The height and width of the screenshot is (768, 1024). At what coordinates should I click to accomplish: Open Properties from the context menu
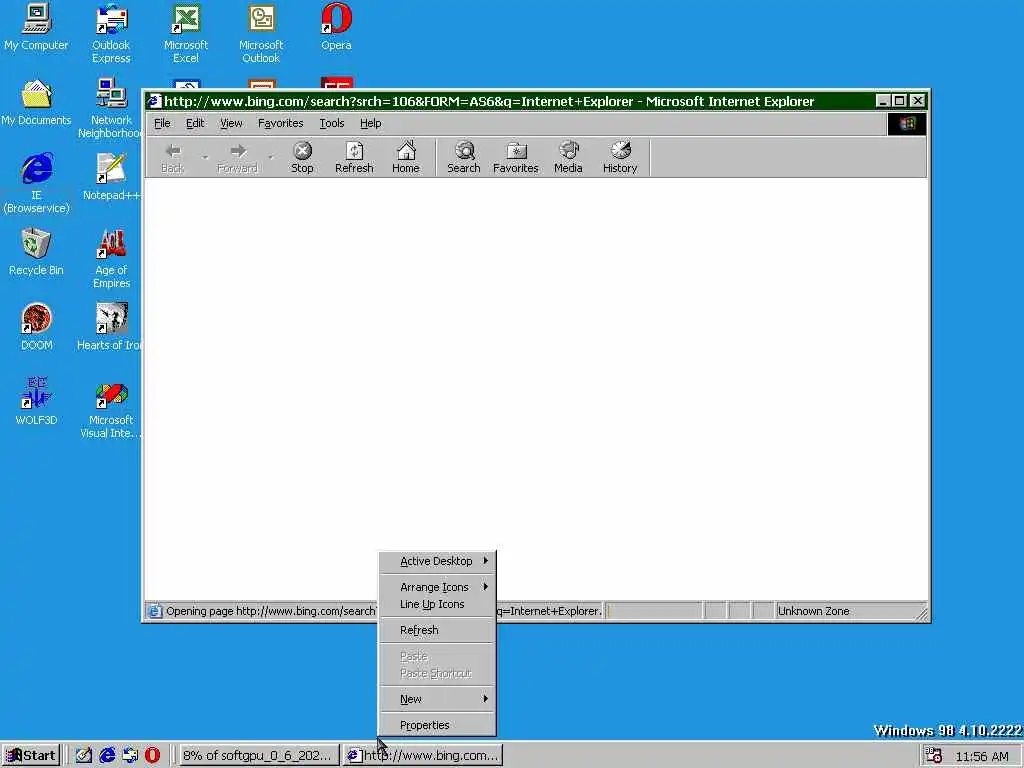click(x=438, y=725)
